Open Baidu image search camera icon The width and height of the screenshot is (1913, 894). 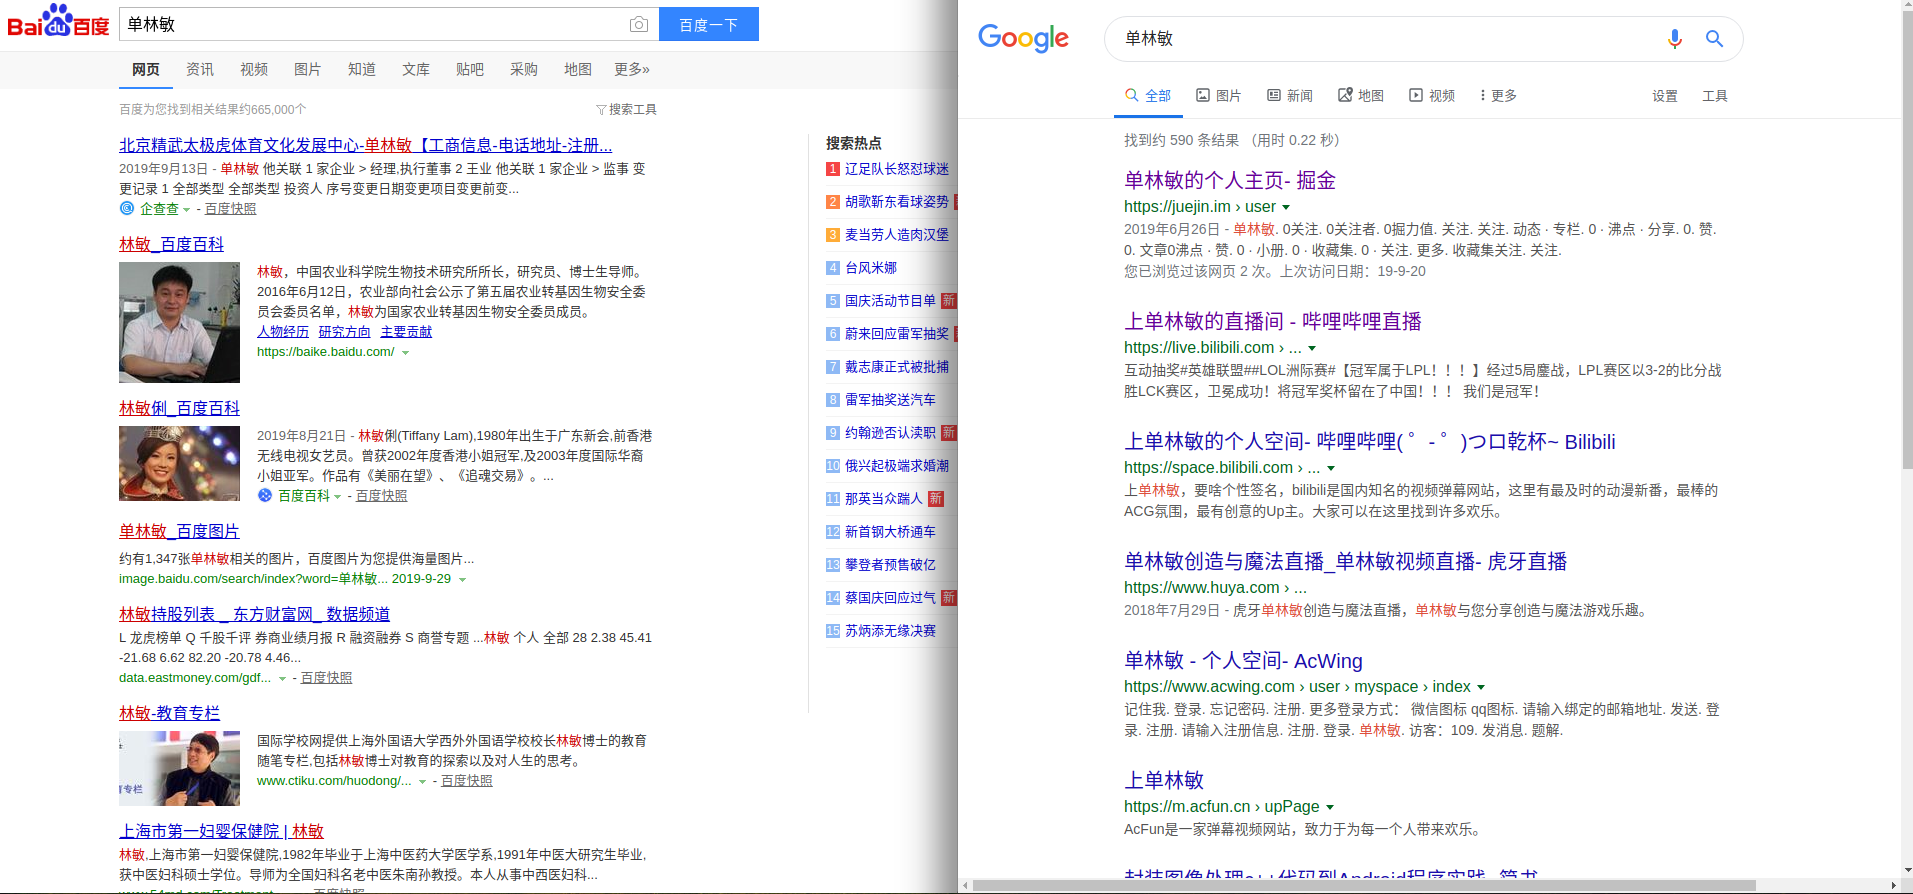click(639, 24)
